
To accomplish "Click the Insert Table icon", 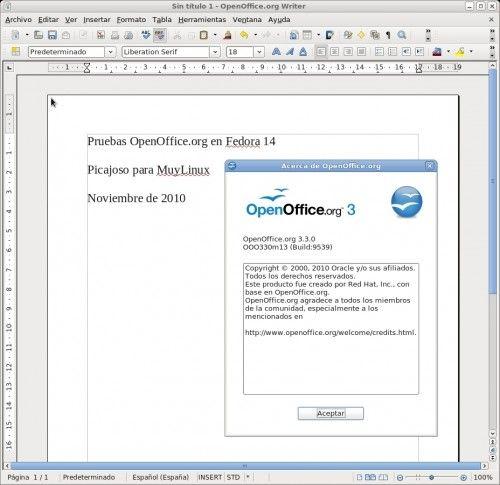I will 307,35.
